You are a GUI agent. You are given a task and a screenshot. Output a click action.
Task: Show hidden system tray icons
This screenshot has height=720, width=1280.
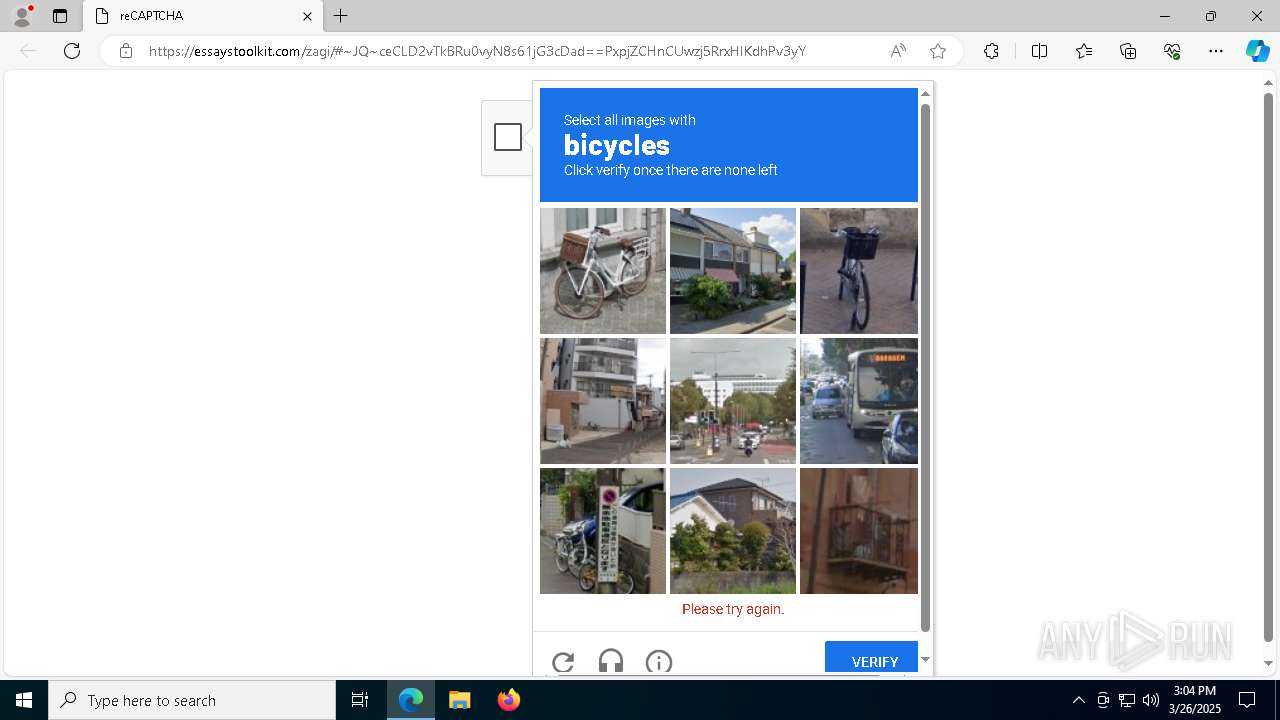pos(1078,700)
